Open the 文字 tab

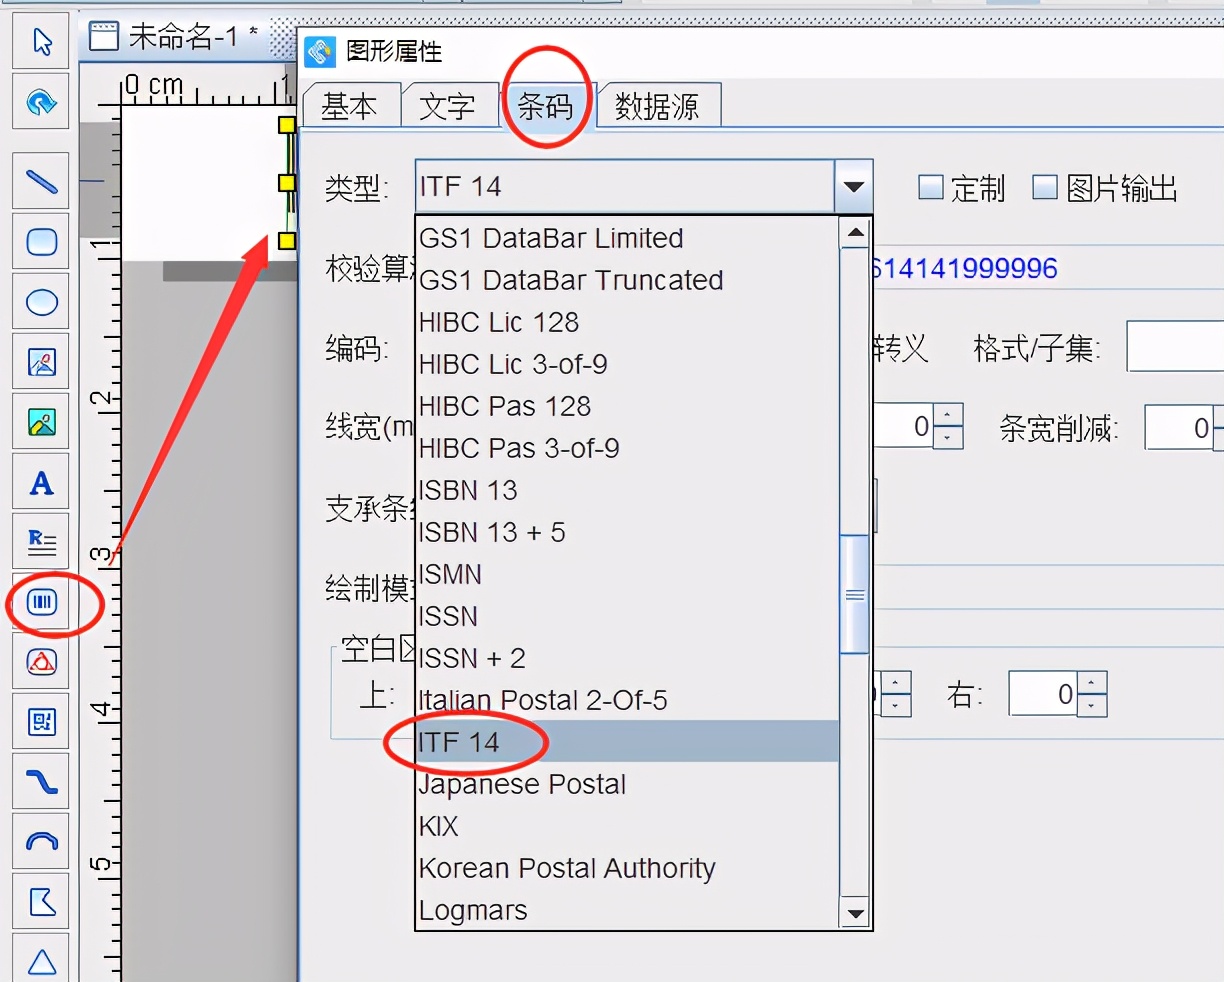click(x=447, y=106)
